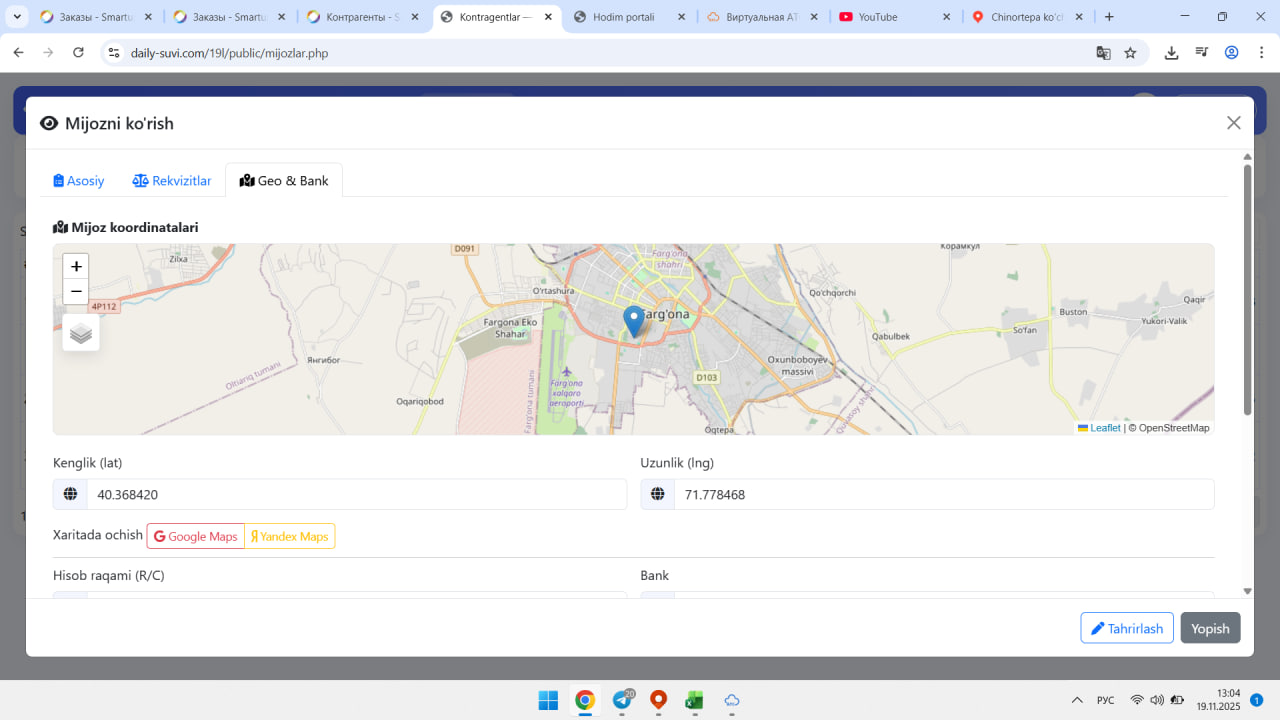Close the Mijozni ko'rish dialog
This screenshot has width=1280, height=720.
(1233, 123)
